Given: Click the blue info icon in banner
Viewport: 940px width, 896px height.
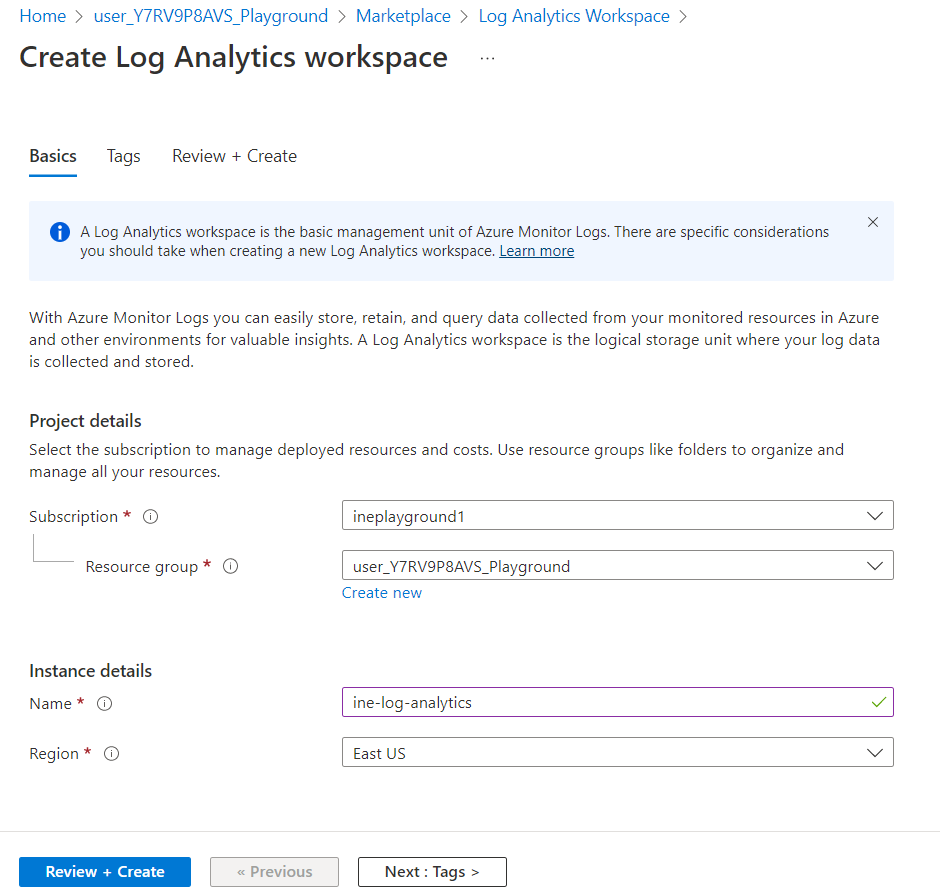Looking at the screenshot, I should pyautogui.click(x=60, y=232).
